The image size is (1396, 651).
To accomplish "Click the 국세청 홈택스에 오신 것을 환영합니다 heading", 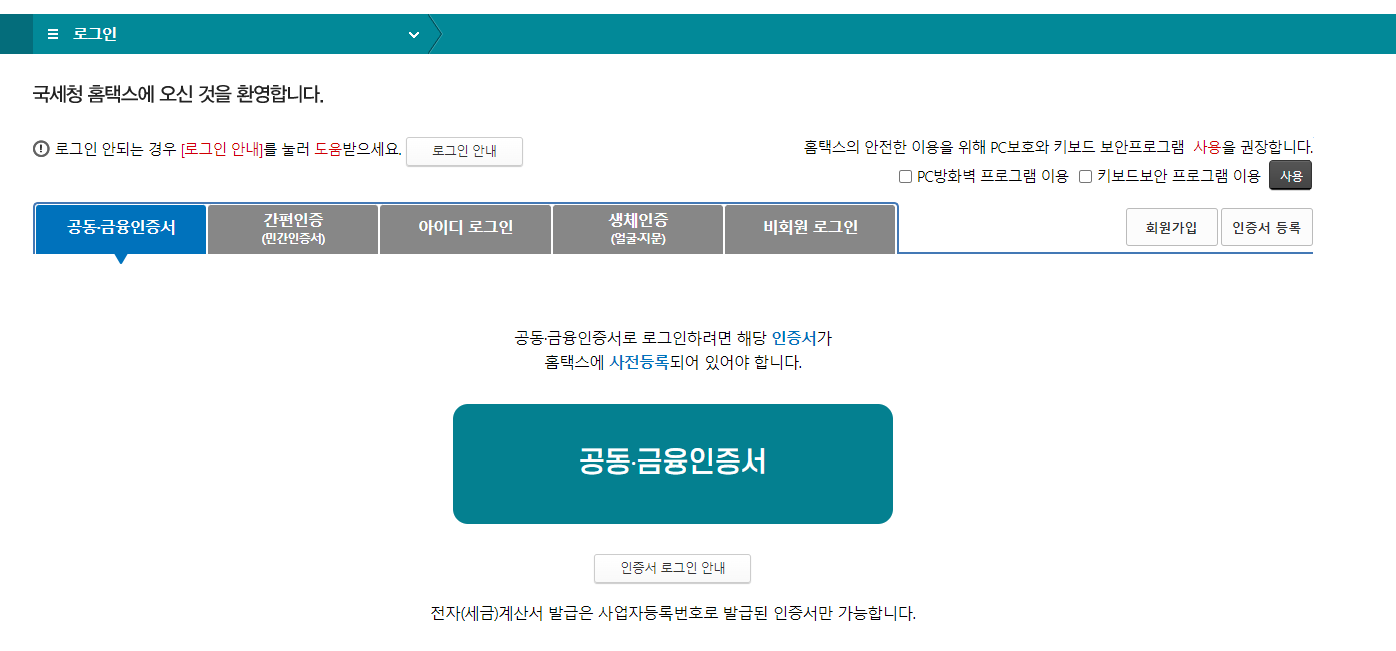I will (x=178, y=95).
